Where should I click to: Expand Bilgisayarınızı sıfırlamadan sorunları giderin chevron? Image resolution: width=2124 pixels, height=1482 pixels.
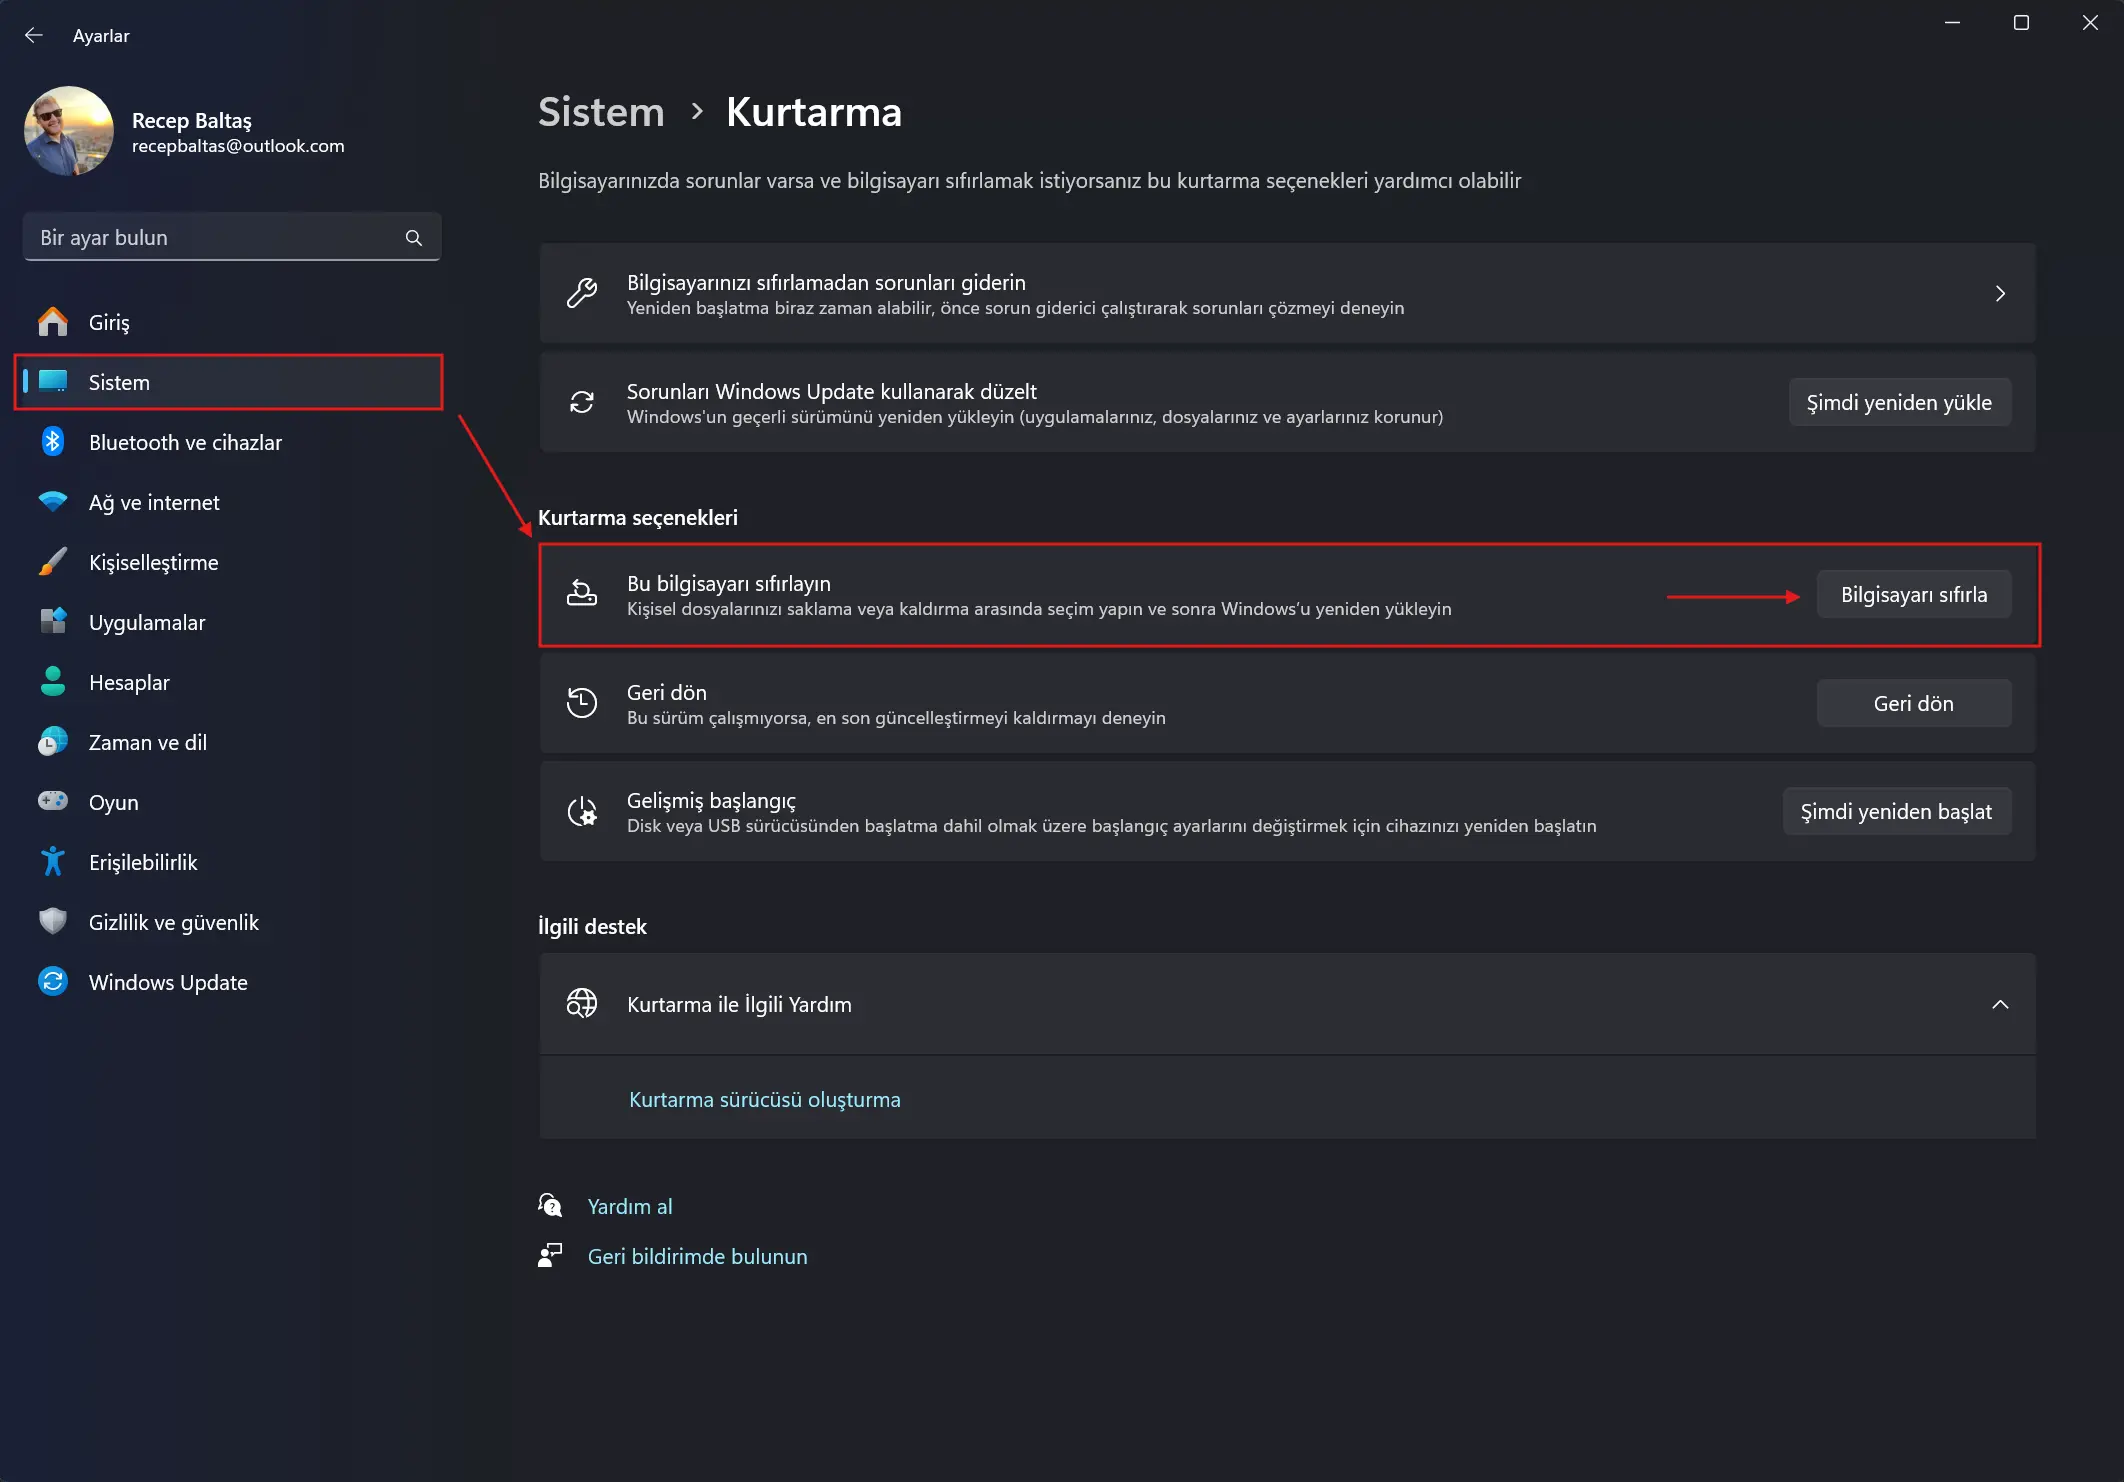click(2000, 294)
